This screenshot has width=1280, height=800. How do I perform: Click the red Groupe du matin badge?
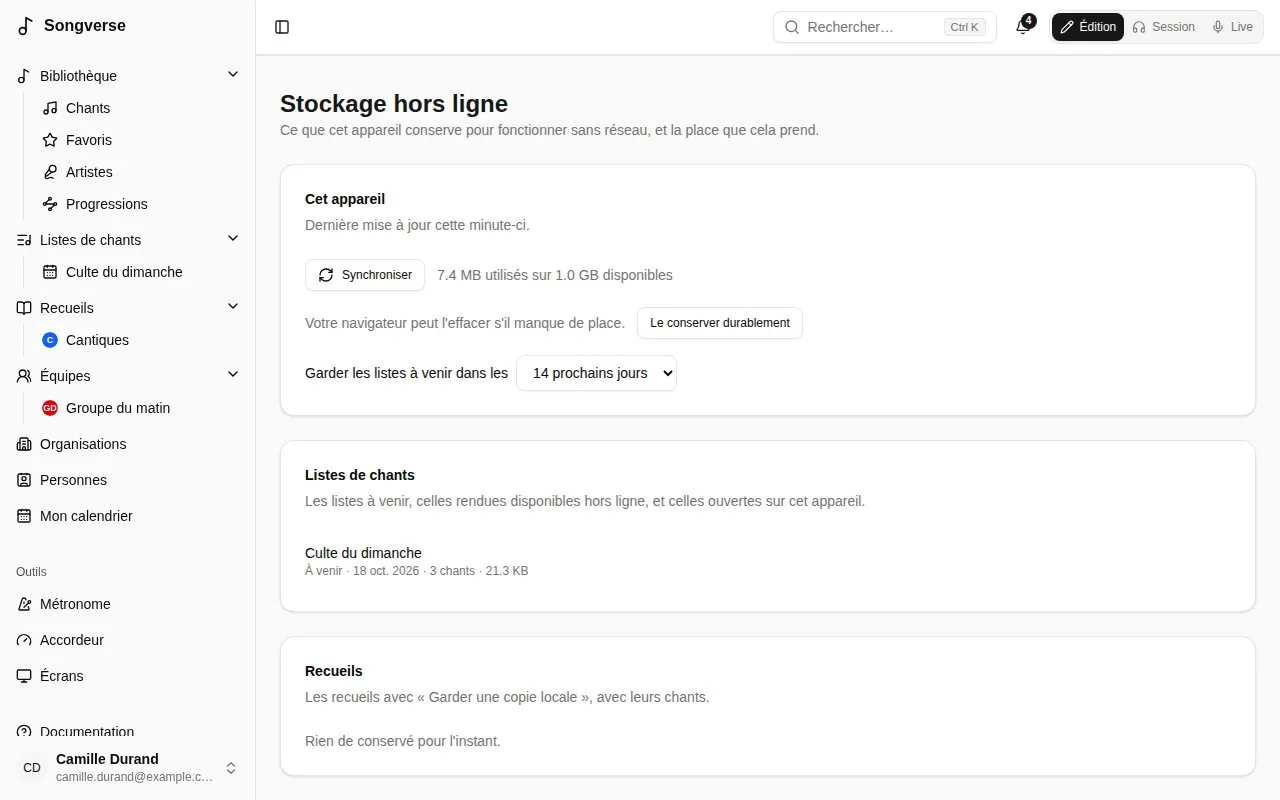click(50, 408)
